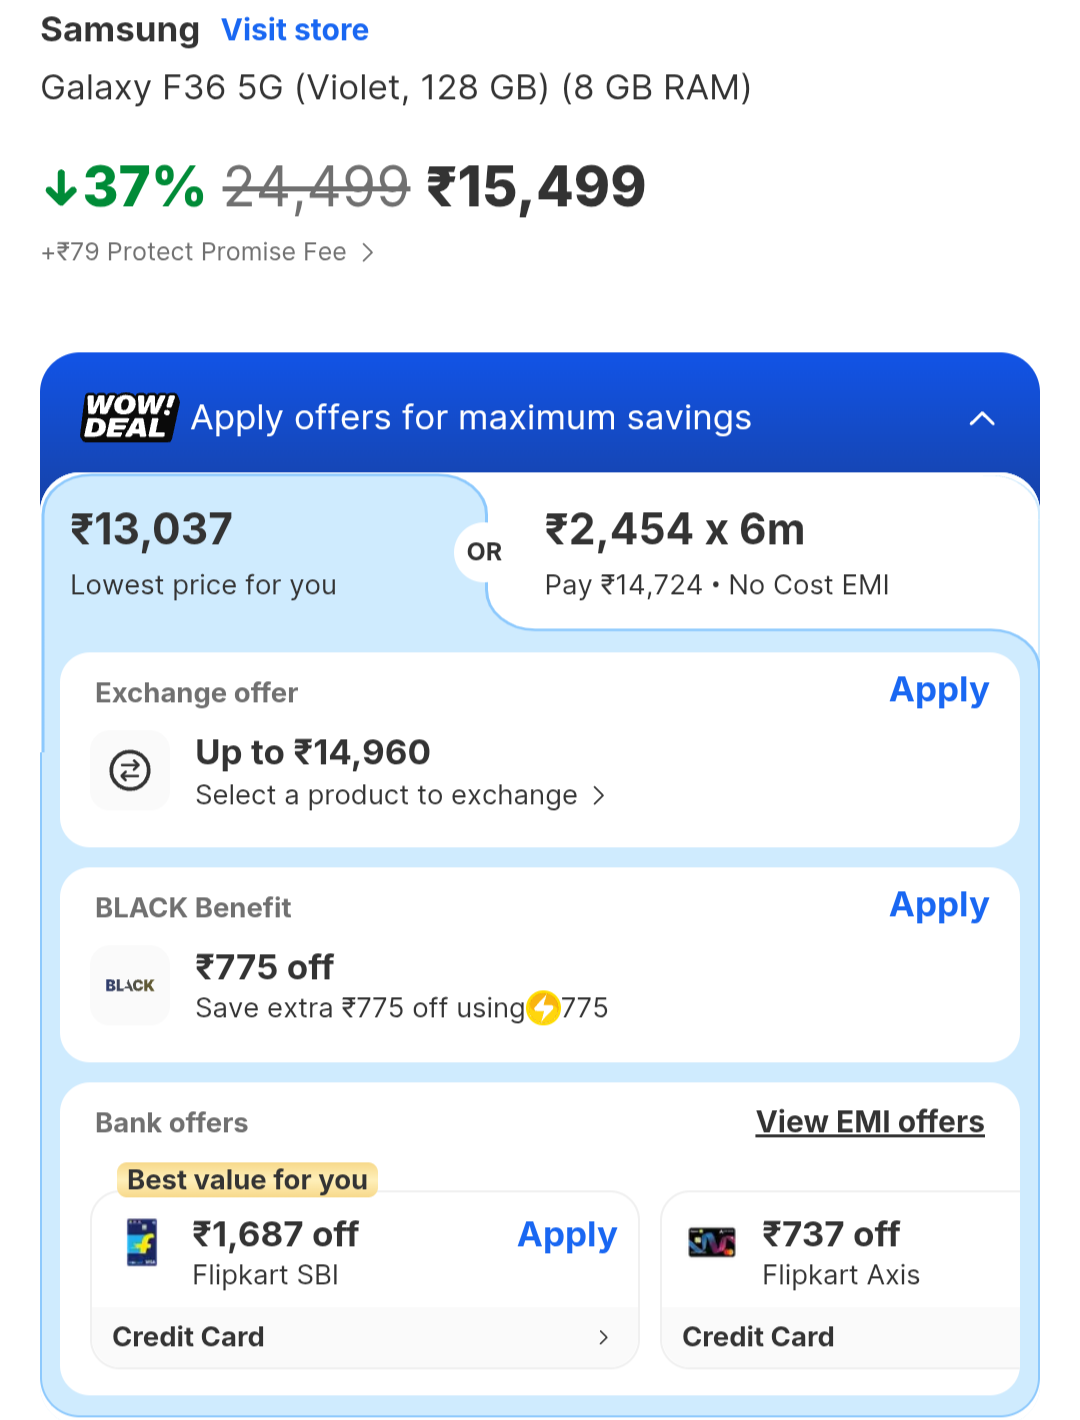The width and height of the screenshot is (1080, 1420).
Task: Click the WOW! DEAL badge icon
Action: click(129, 417)
